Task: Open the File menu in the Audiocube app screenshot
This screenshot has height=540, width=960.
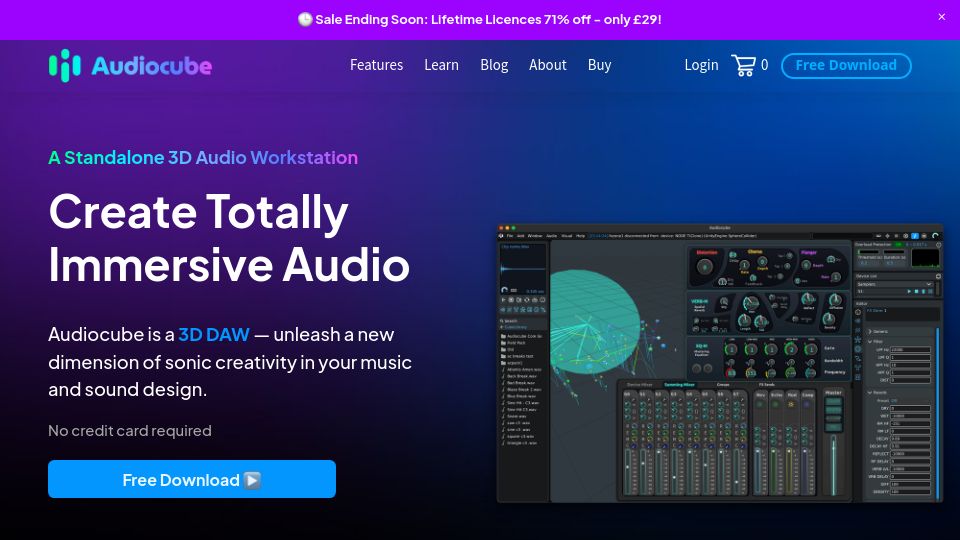Action: 510,236
